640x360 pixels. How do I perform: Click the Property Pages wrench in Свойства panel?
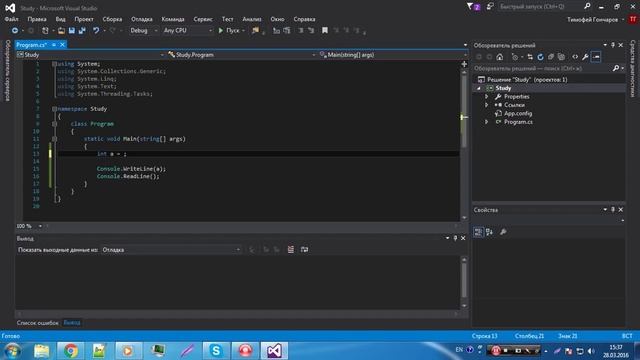[x=503, y=232]
